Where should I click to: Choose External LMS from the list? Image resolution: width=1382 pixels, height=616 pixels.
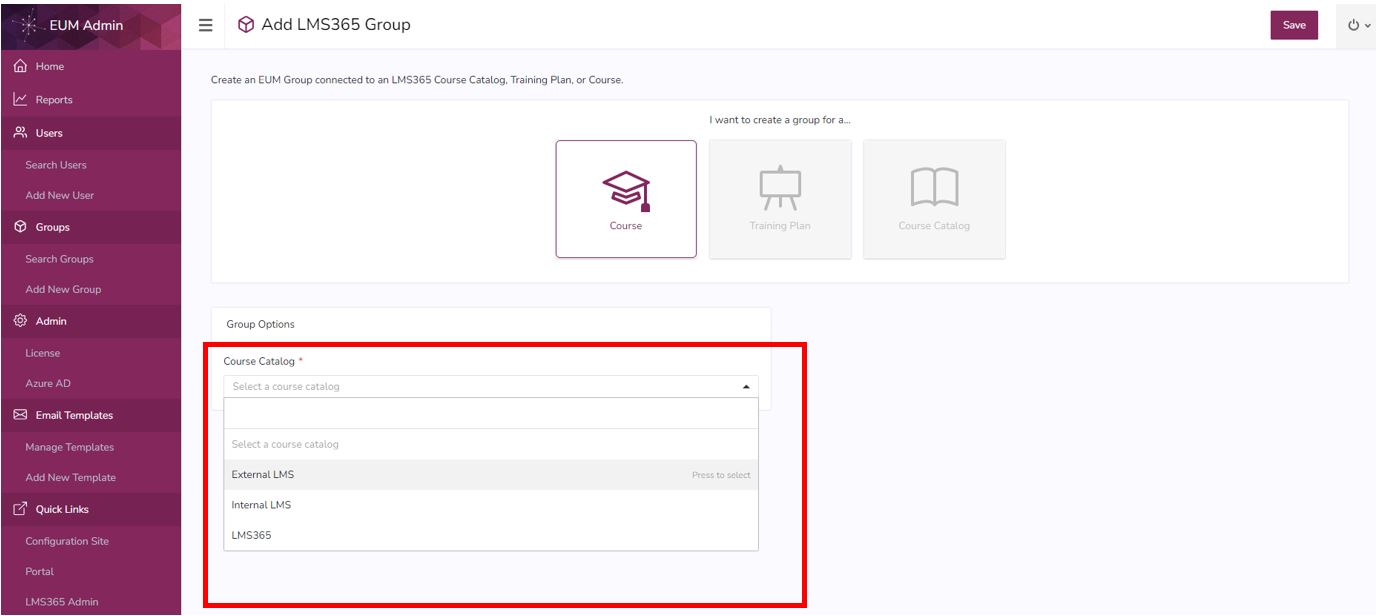pyautogui.click(x=491, y=475)
